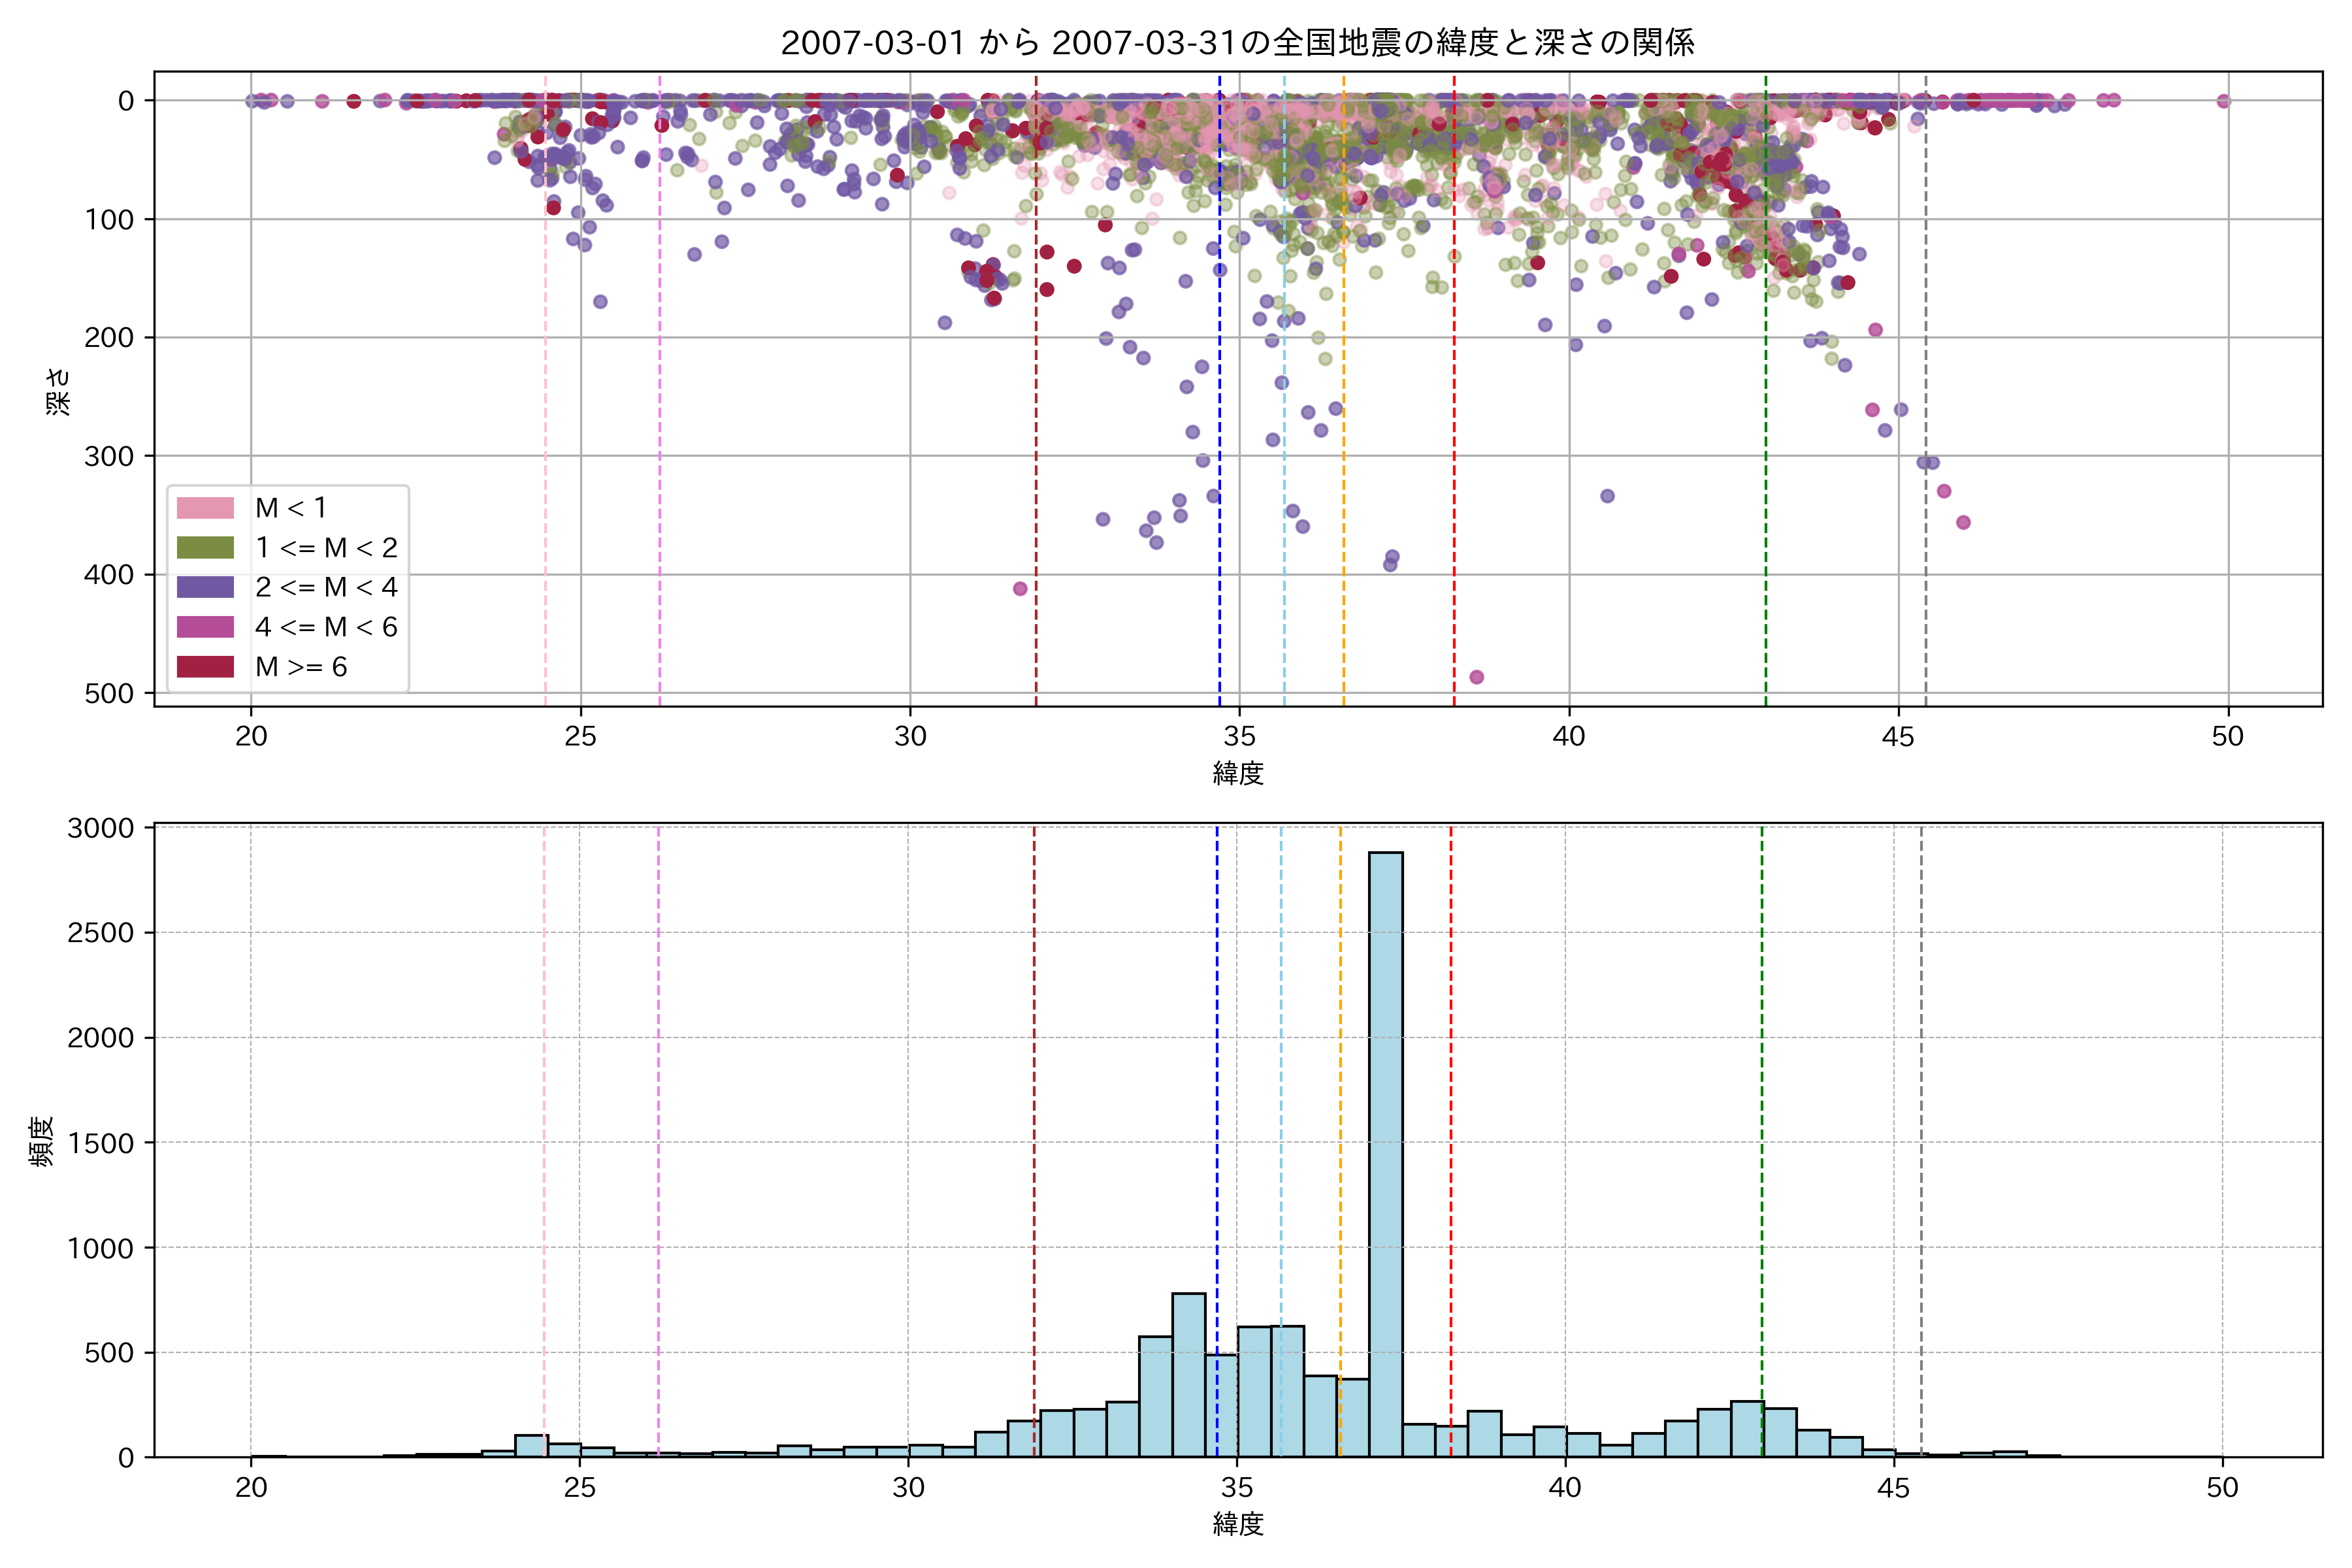
Task: Click the lone scatter point at latitude 50
Action: coord(2223,101)
